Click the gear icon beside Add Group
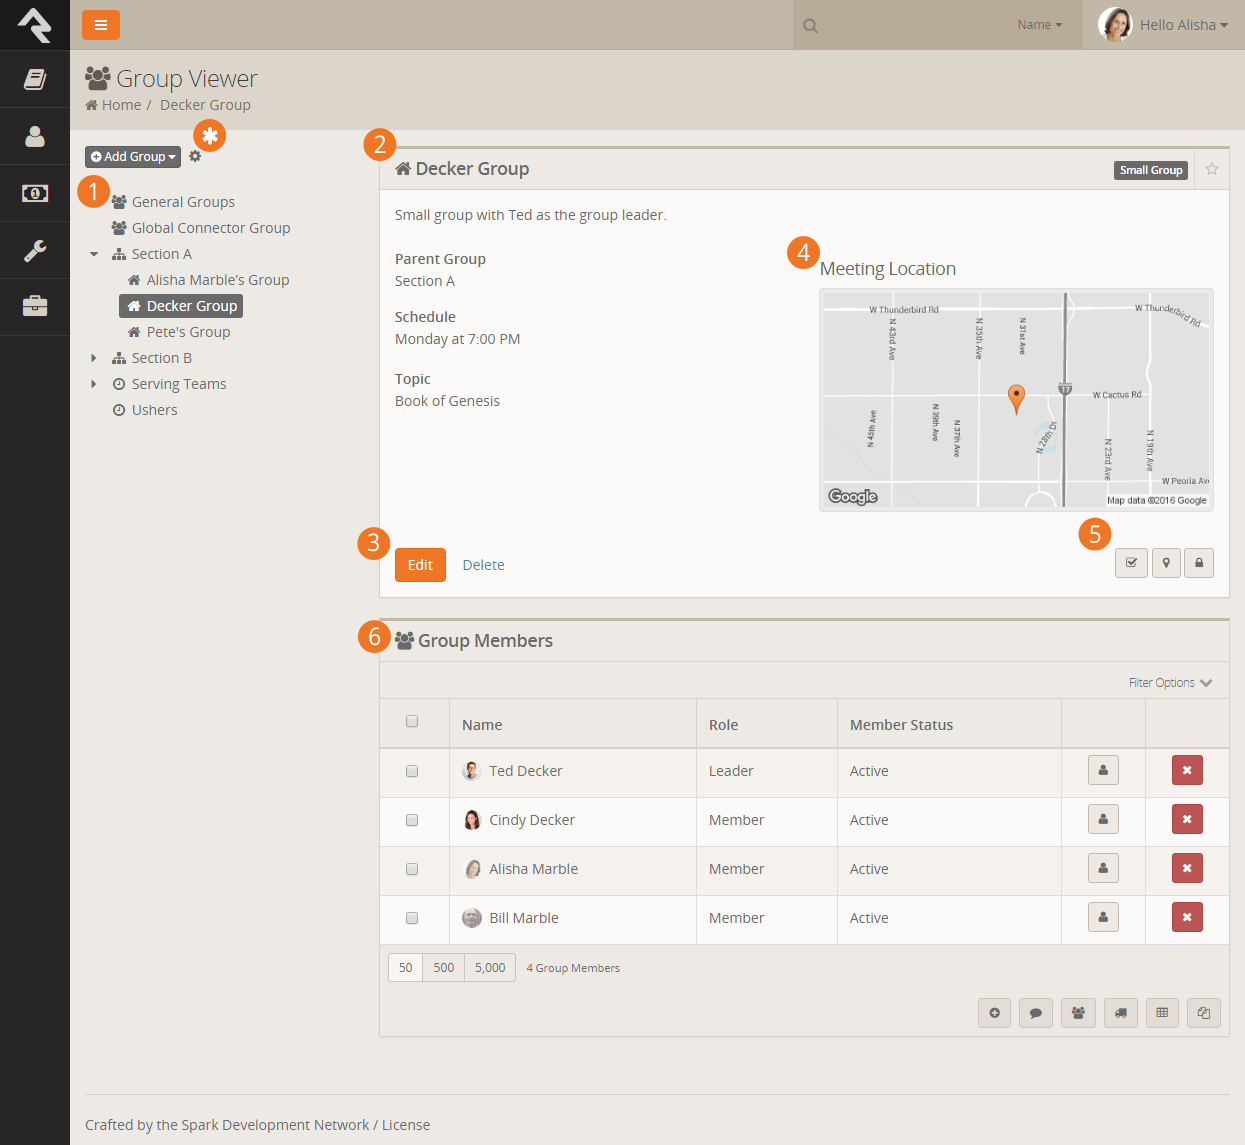 195,156
